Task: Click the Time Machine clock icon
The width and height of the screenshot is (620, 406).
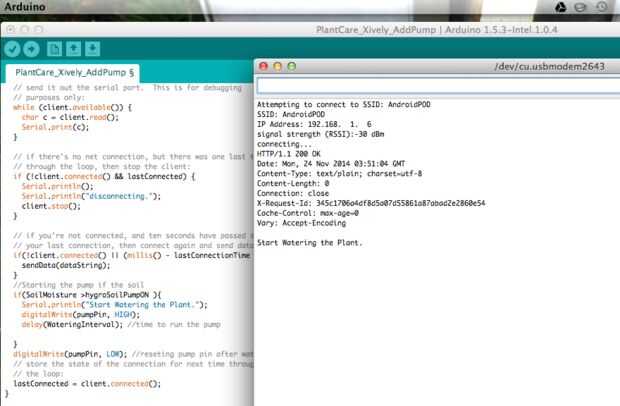Action: (x=601, y=7)
